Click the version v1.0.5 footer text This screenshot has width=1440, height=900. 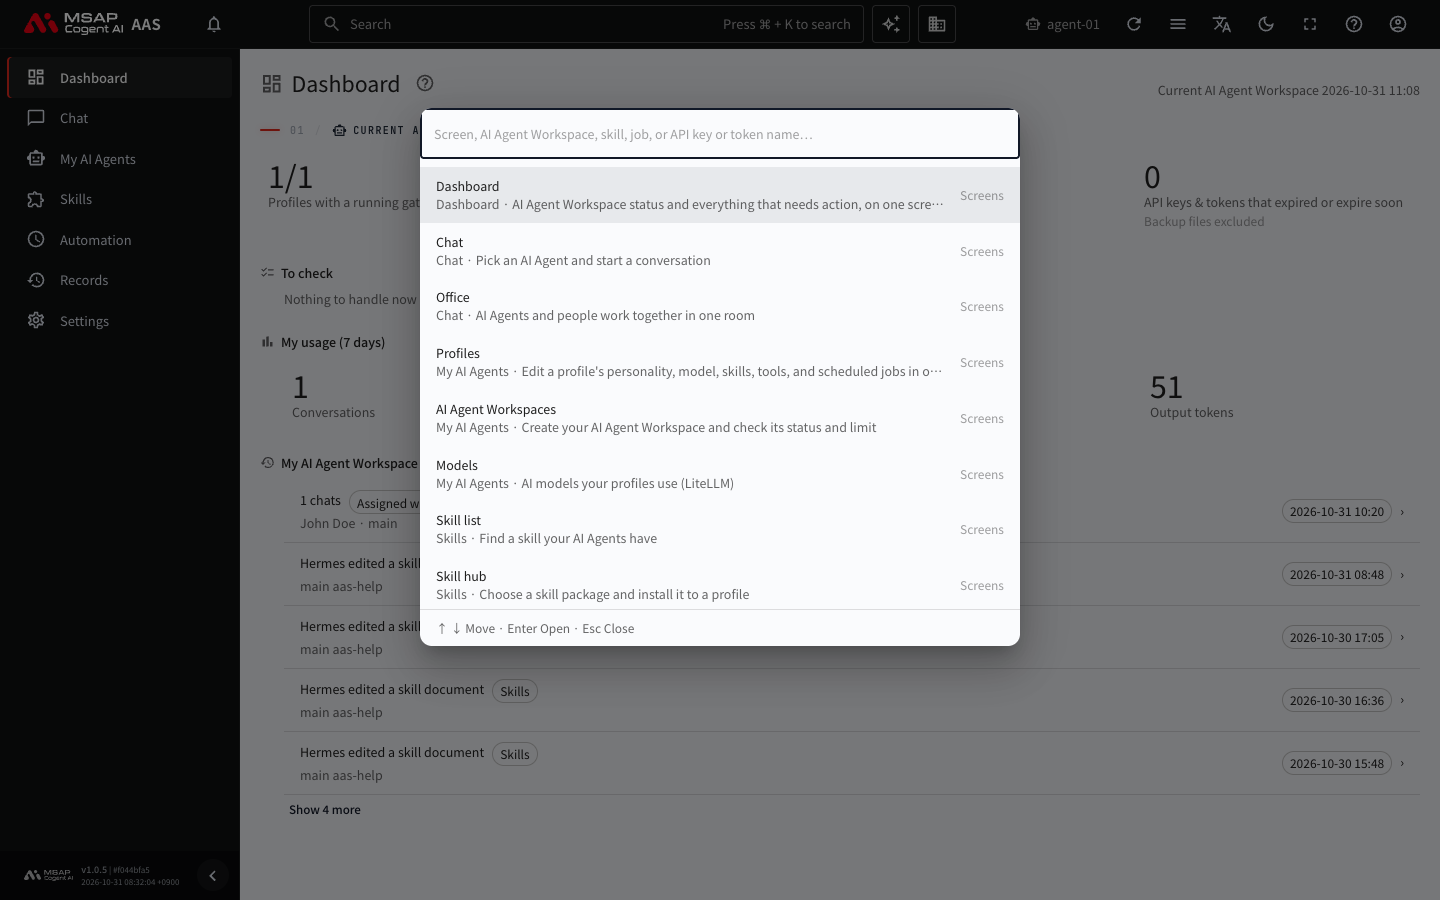click(94, 870)
